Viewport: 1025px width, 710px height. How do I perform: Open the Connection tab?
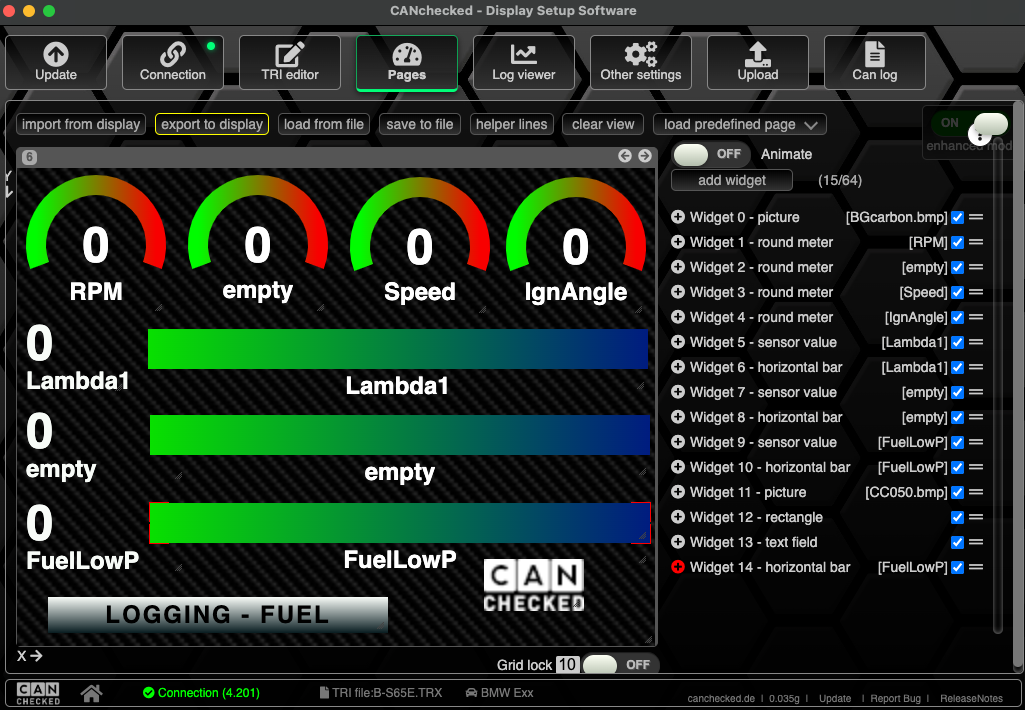click(x=173, y=62)
